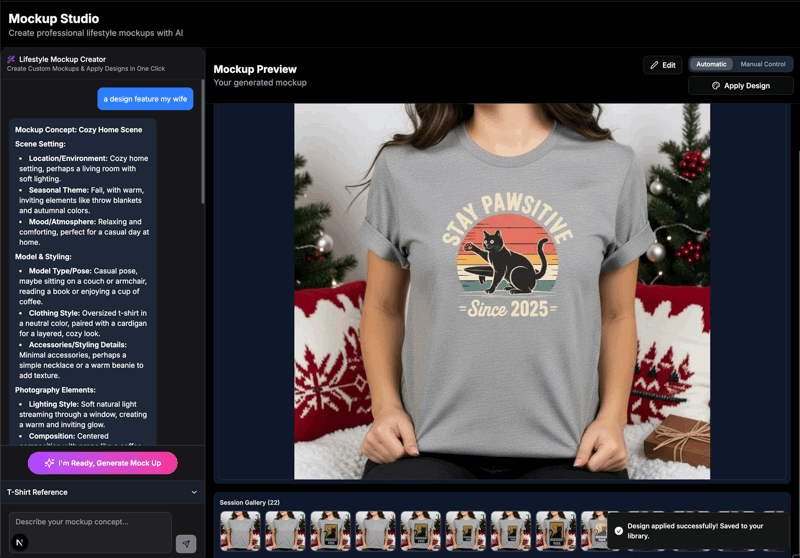Click the sparkle icon on the Generate button
The image size is (800, 558).
[49, 463]
